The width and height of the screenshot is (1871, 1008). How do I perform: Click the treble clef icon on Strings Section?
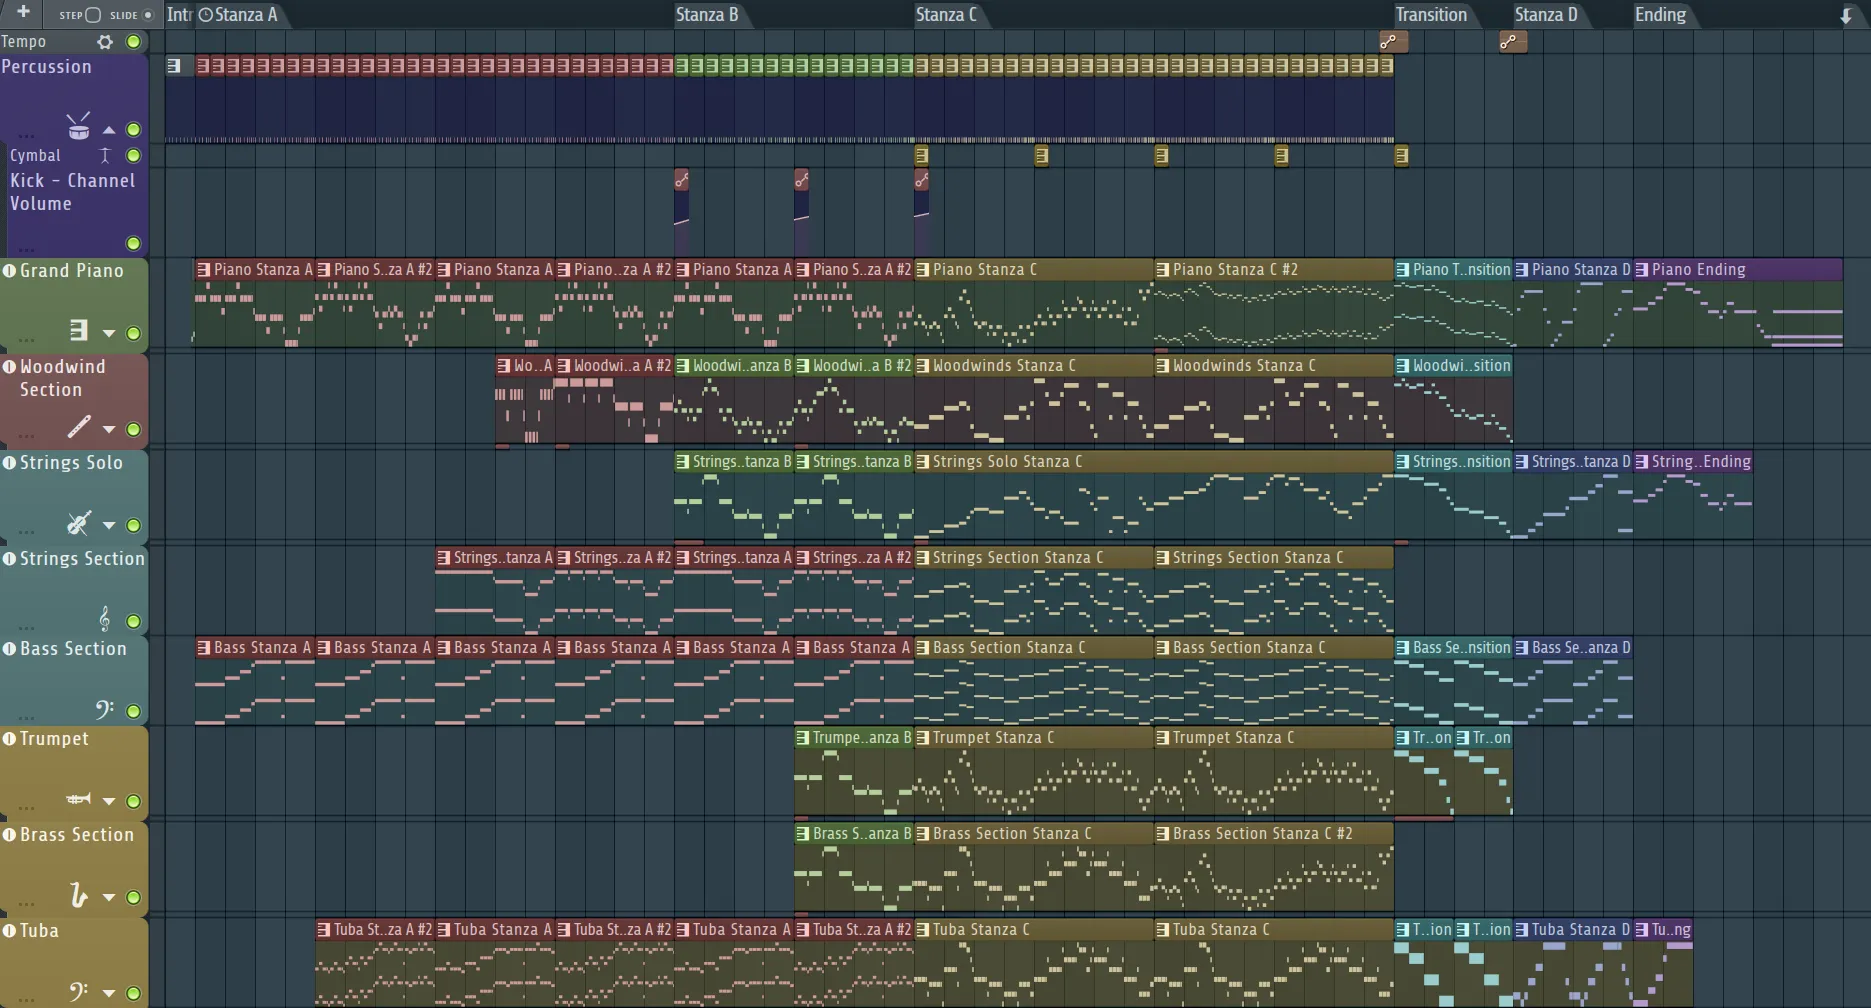[104, 619]
